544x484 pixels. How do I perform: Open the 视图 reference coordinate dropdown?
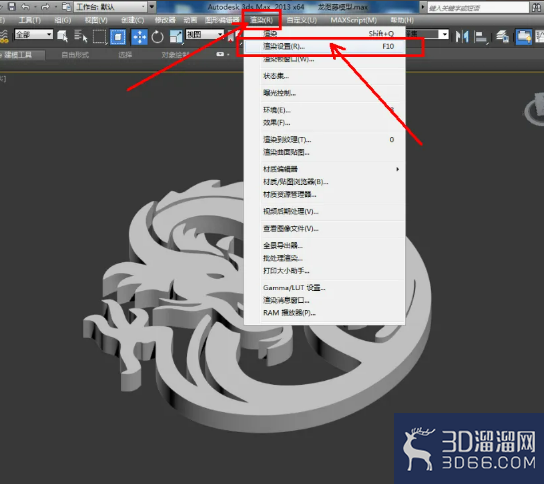(205, 34)
